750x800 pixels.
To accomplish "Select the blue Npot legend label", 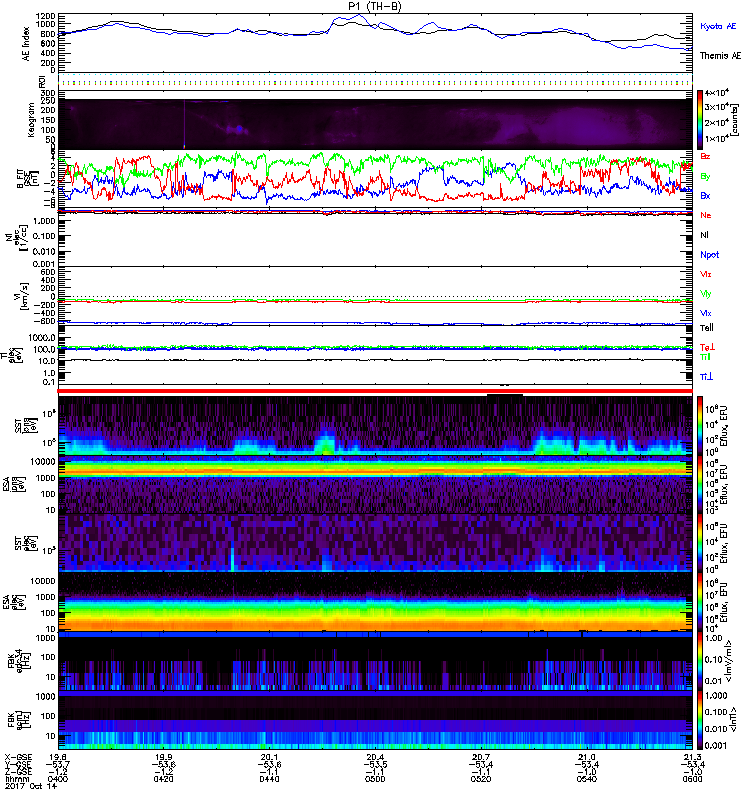I will tap(709, 255).
